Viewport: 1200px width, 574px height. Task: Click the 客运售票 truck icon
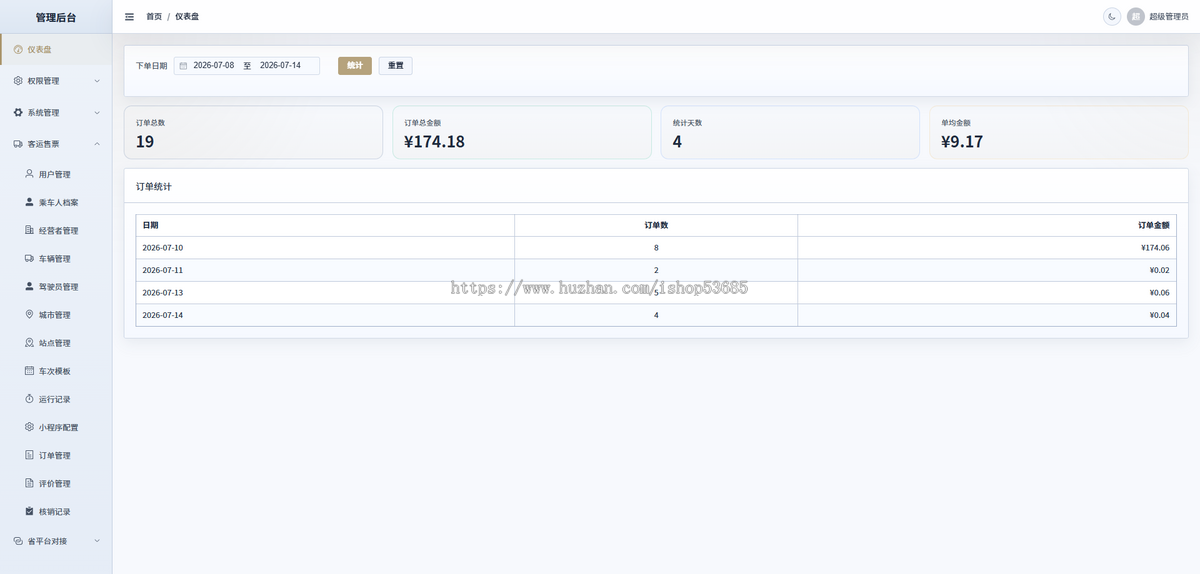[x=18, y=144]
